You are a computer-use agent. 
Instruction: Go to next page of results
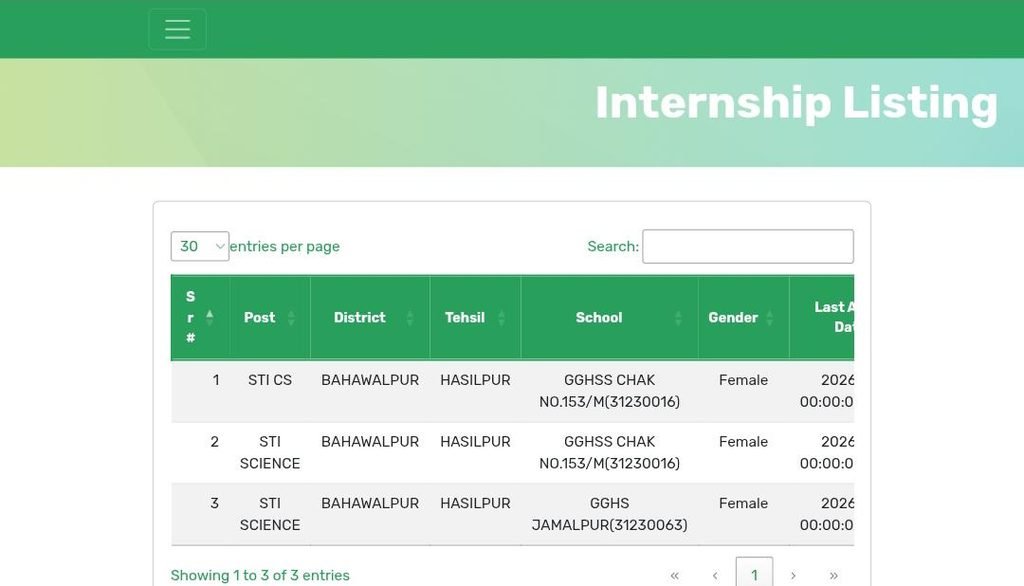pyautogui.click(x=793, y=576)
